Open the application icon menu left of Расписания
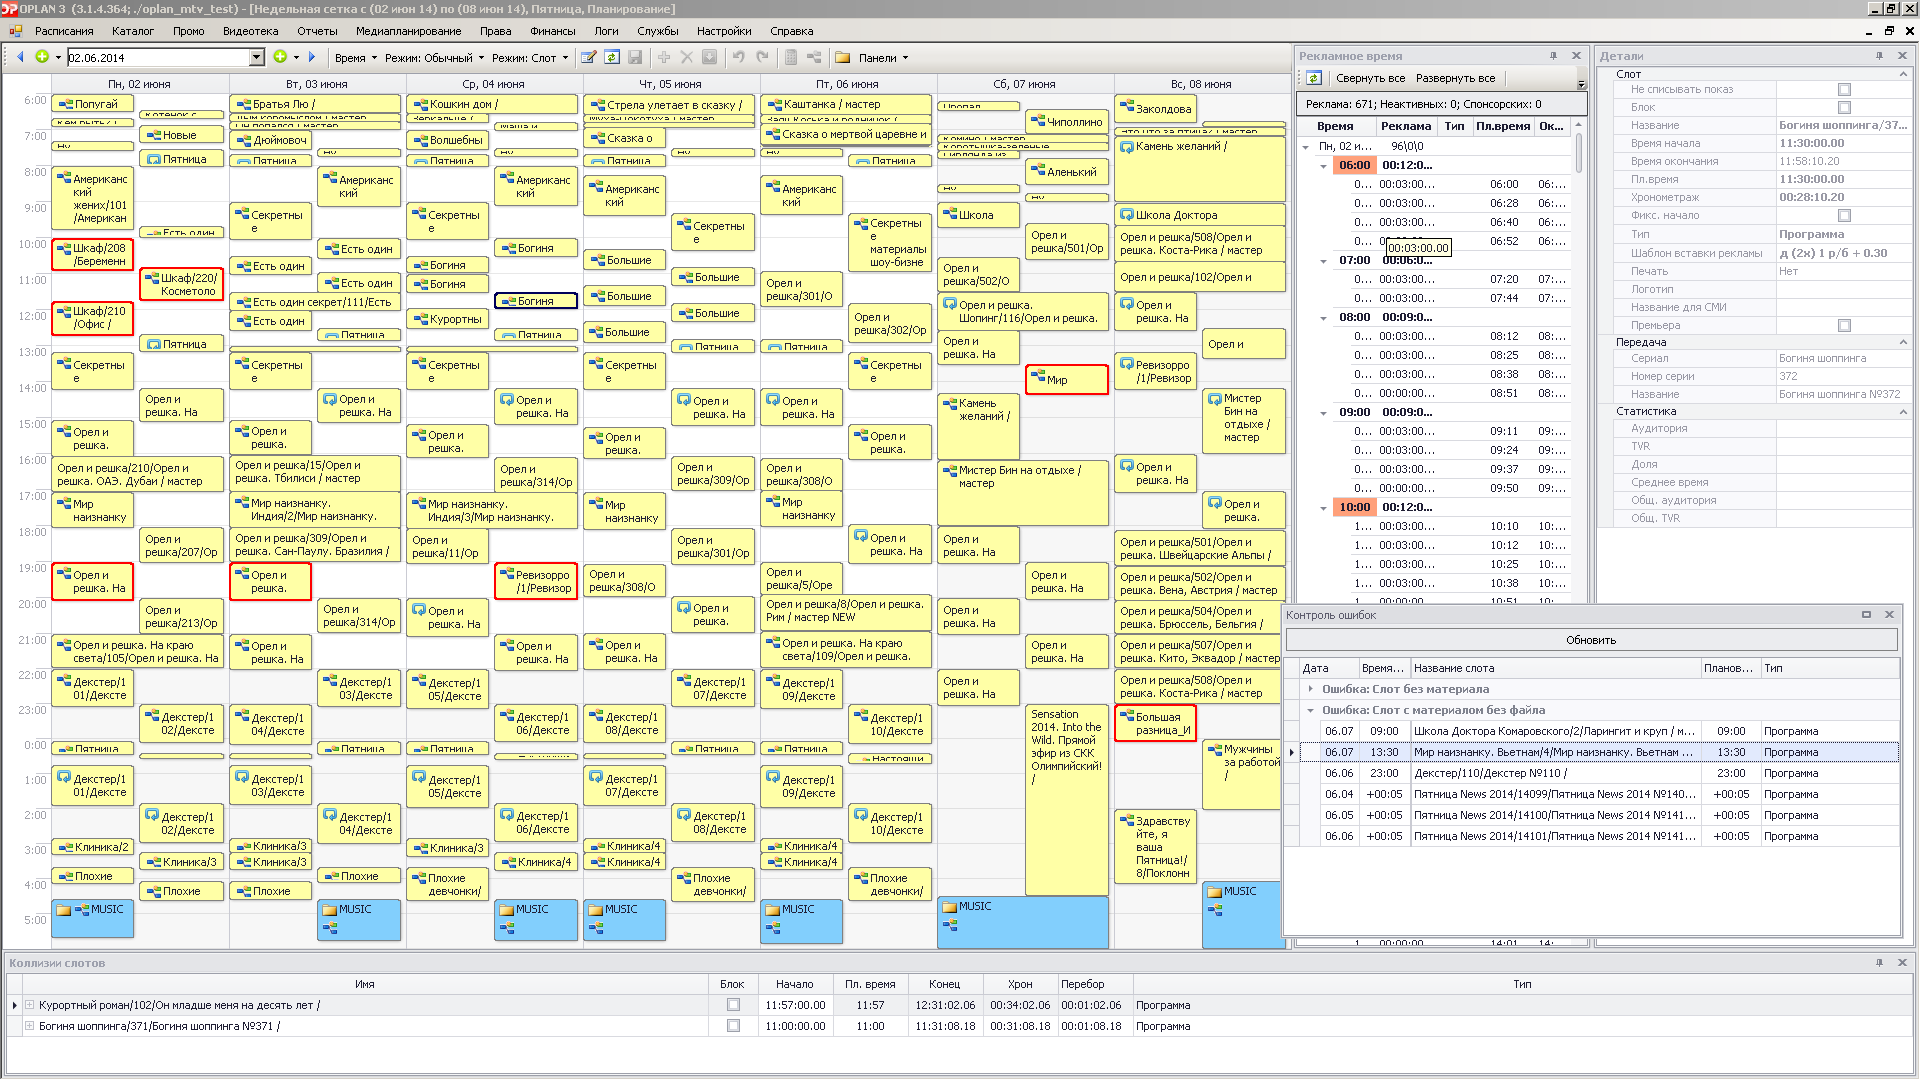 coord(15,31)
